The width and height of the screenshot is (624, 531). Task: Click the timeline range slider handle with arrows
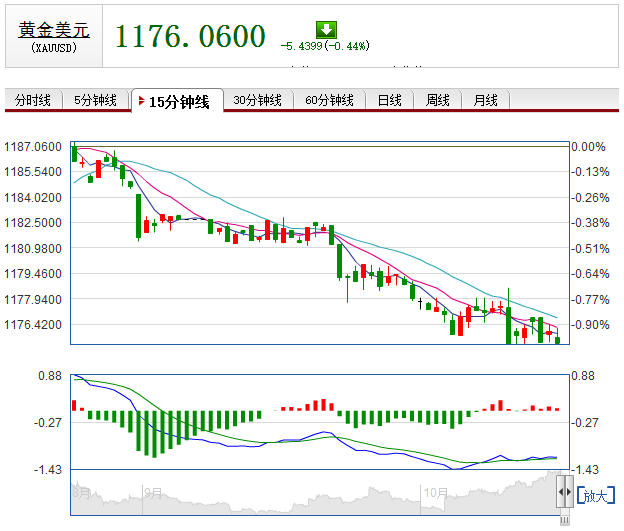pos(565,492)
